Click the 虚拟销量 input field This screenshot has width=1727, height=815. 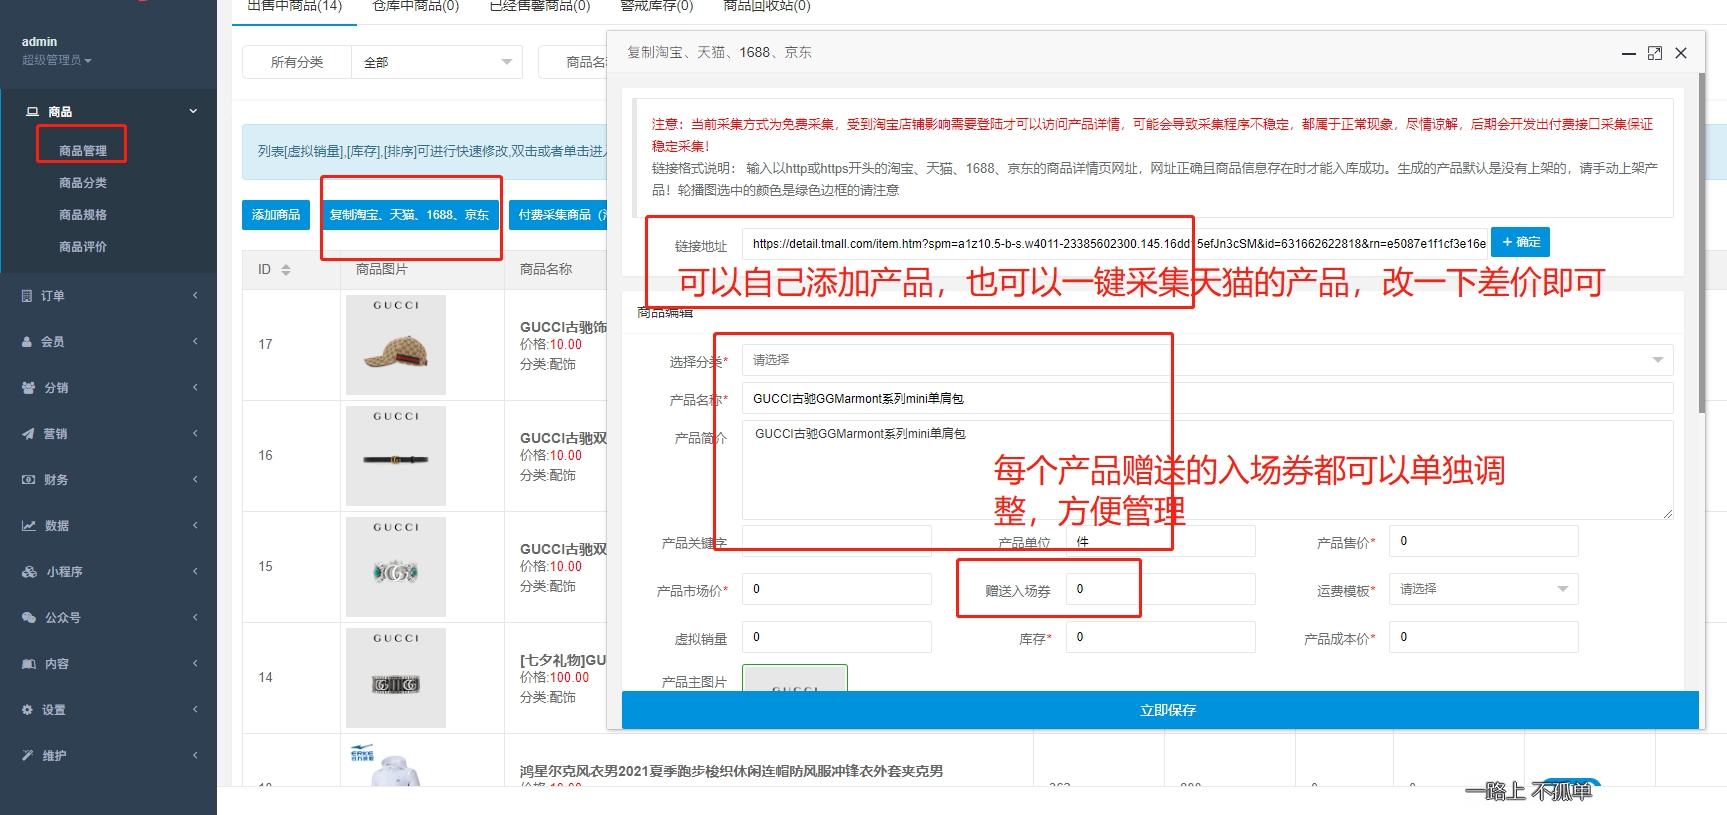coord(836,637)
